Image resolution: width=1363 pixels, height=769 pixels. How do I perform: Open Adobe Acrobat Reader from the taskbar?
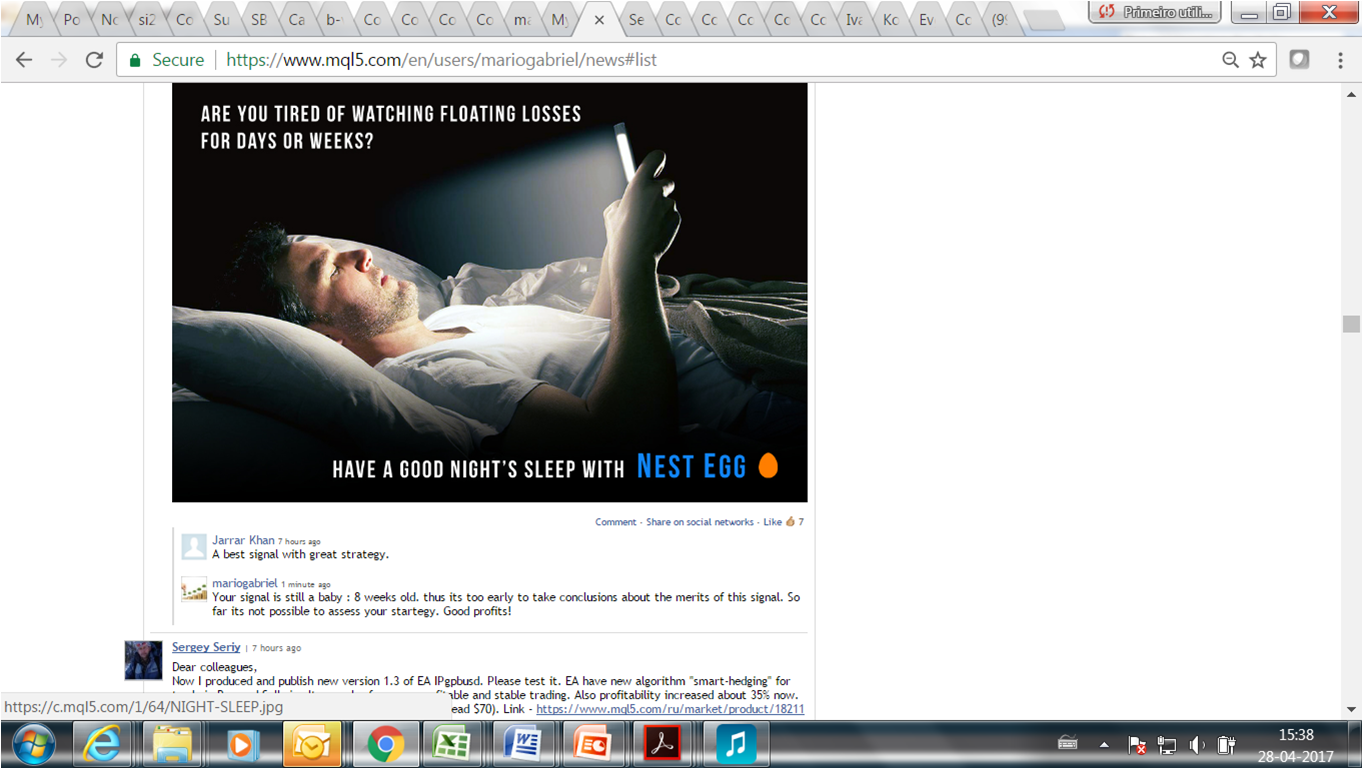(662, 745)
